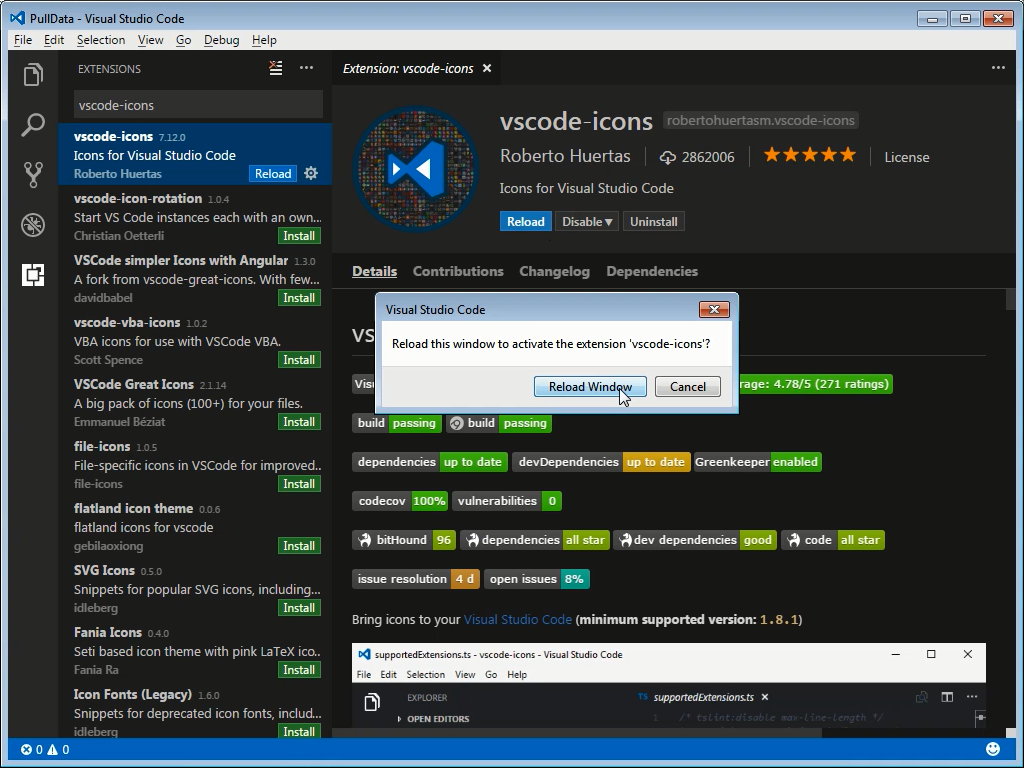Click the vulnerabilities 0 badge

(506, 501)
